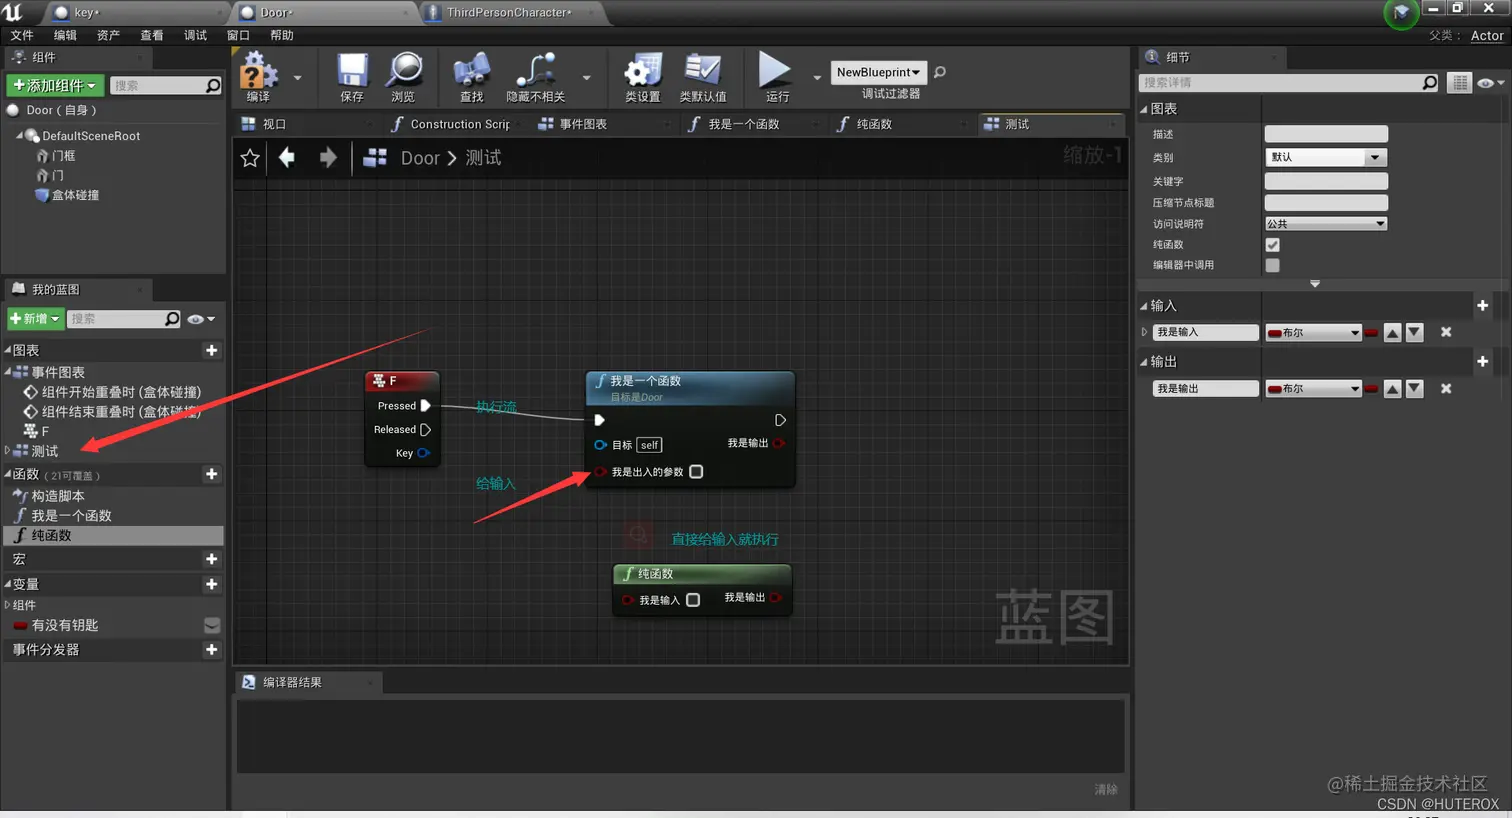Add a new input parameter with plus icon

[1482, 305]
